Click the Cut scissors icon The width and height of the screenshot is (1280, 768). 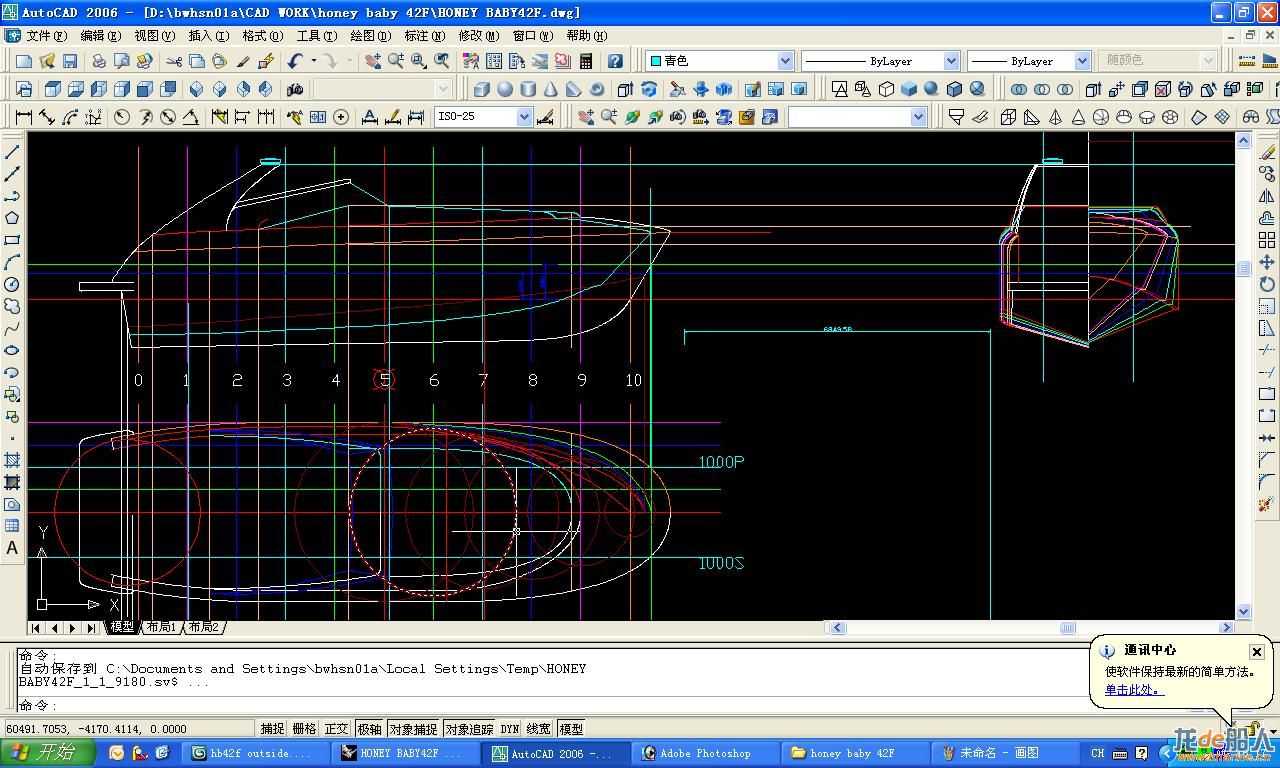174,61
